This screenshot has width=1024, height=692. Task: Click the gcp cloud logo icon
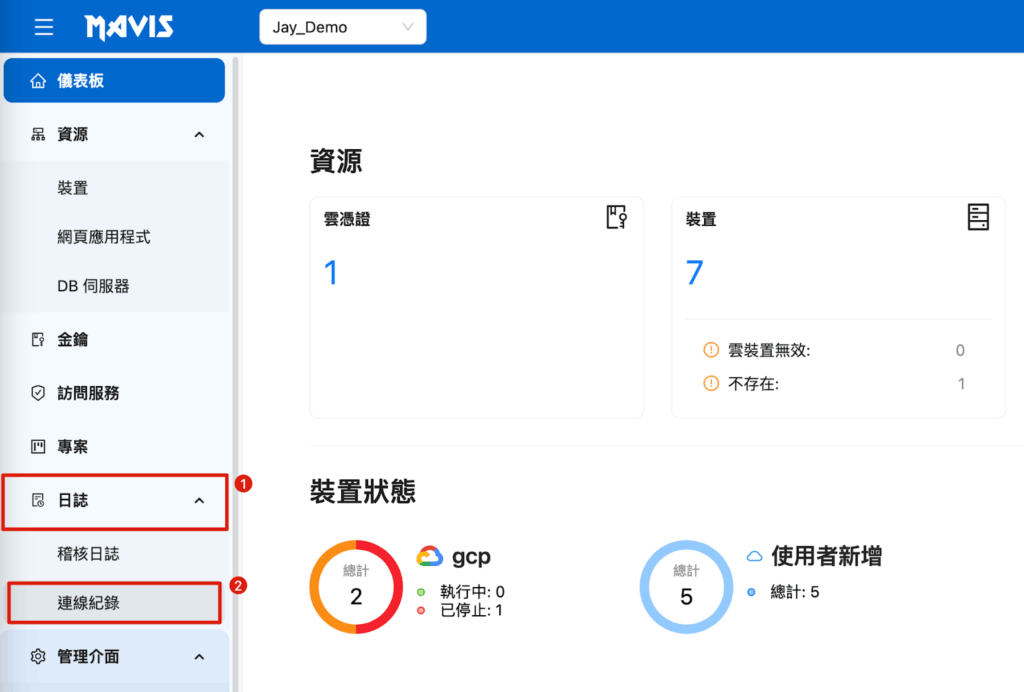coord(430,557)
